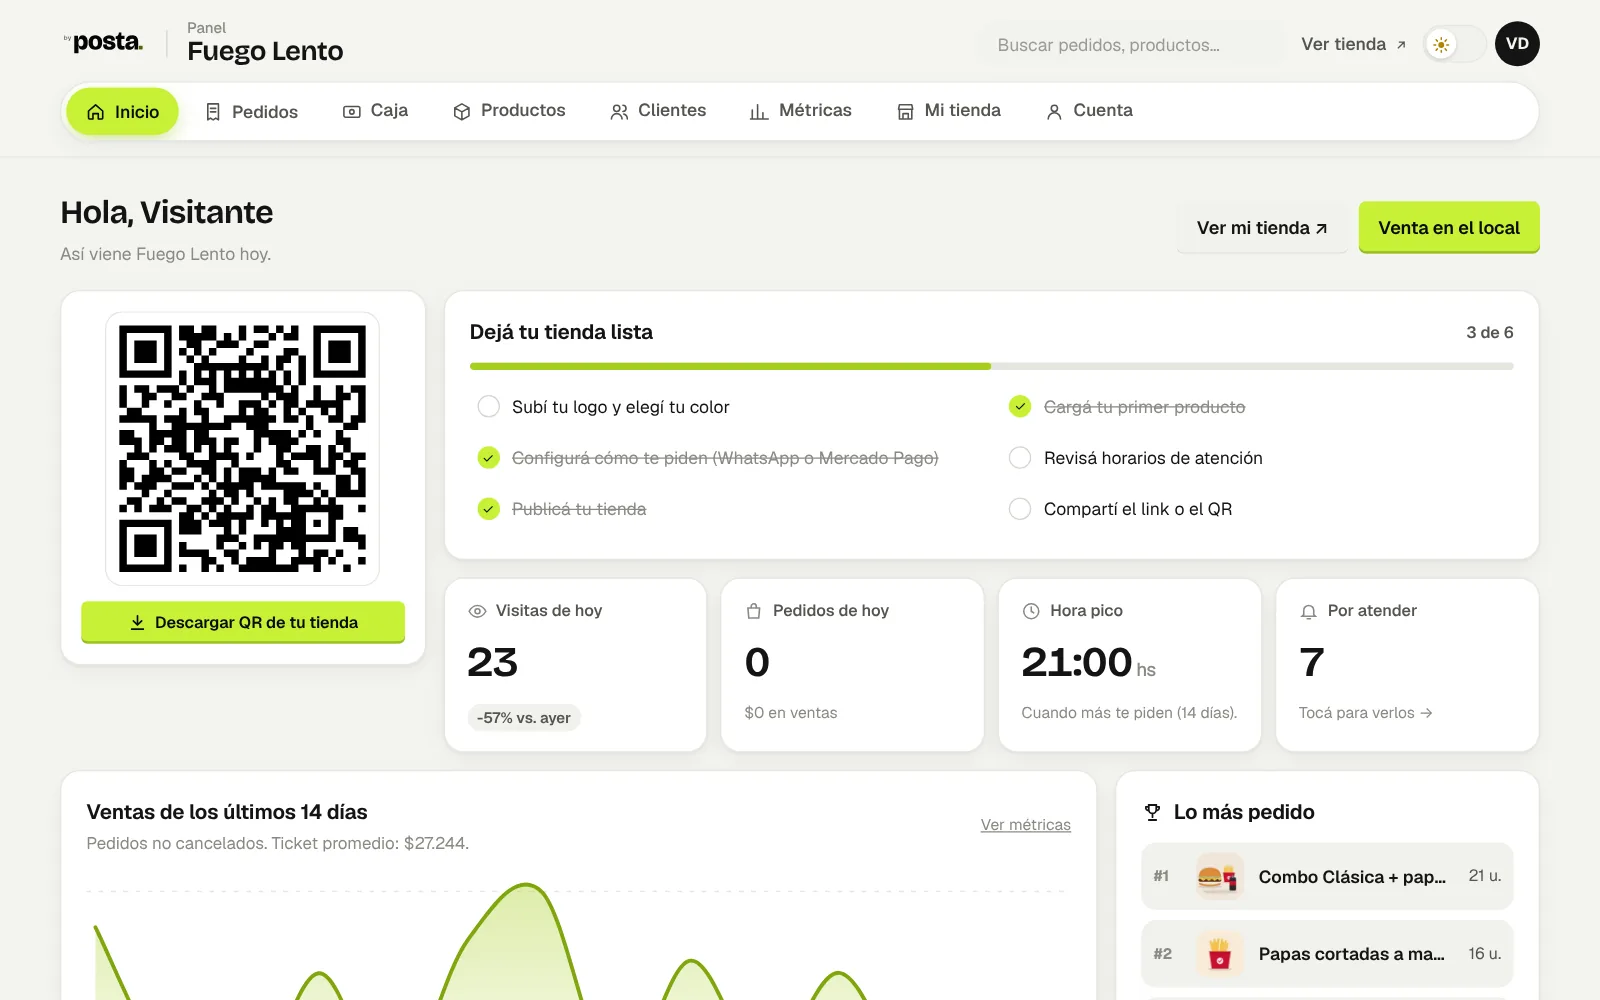Viewport: 1600px width, 1000px height.
Task: Open the Productos tab
Action: pos(509,111)
